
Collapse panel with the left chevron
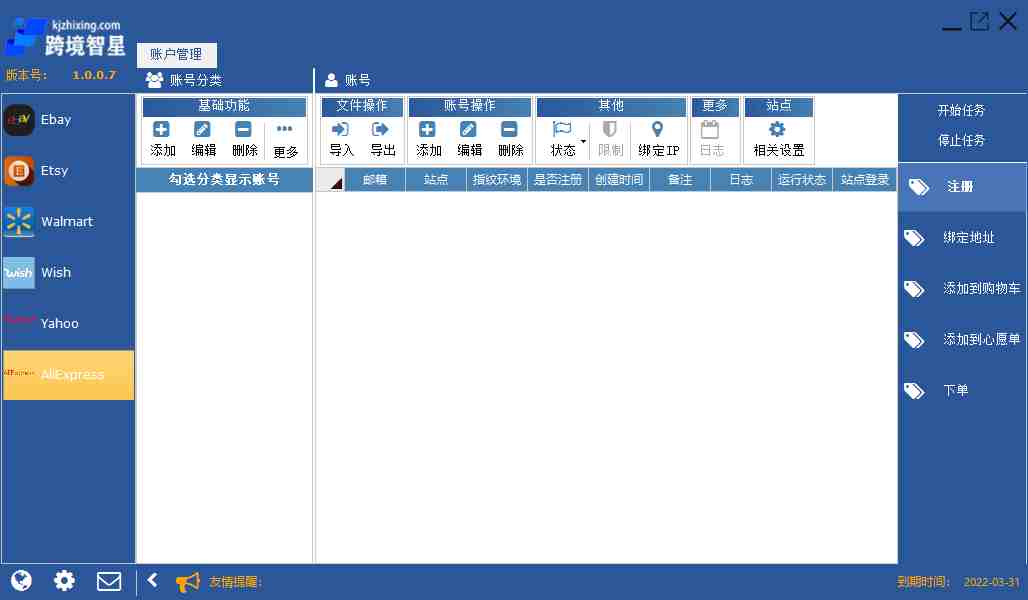pos(152,580)
